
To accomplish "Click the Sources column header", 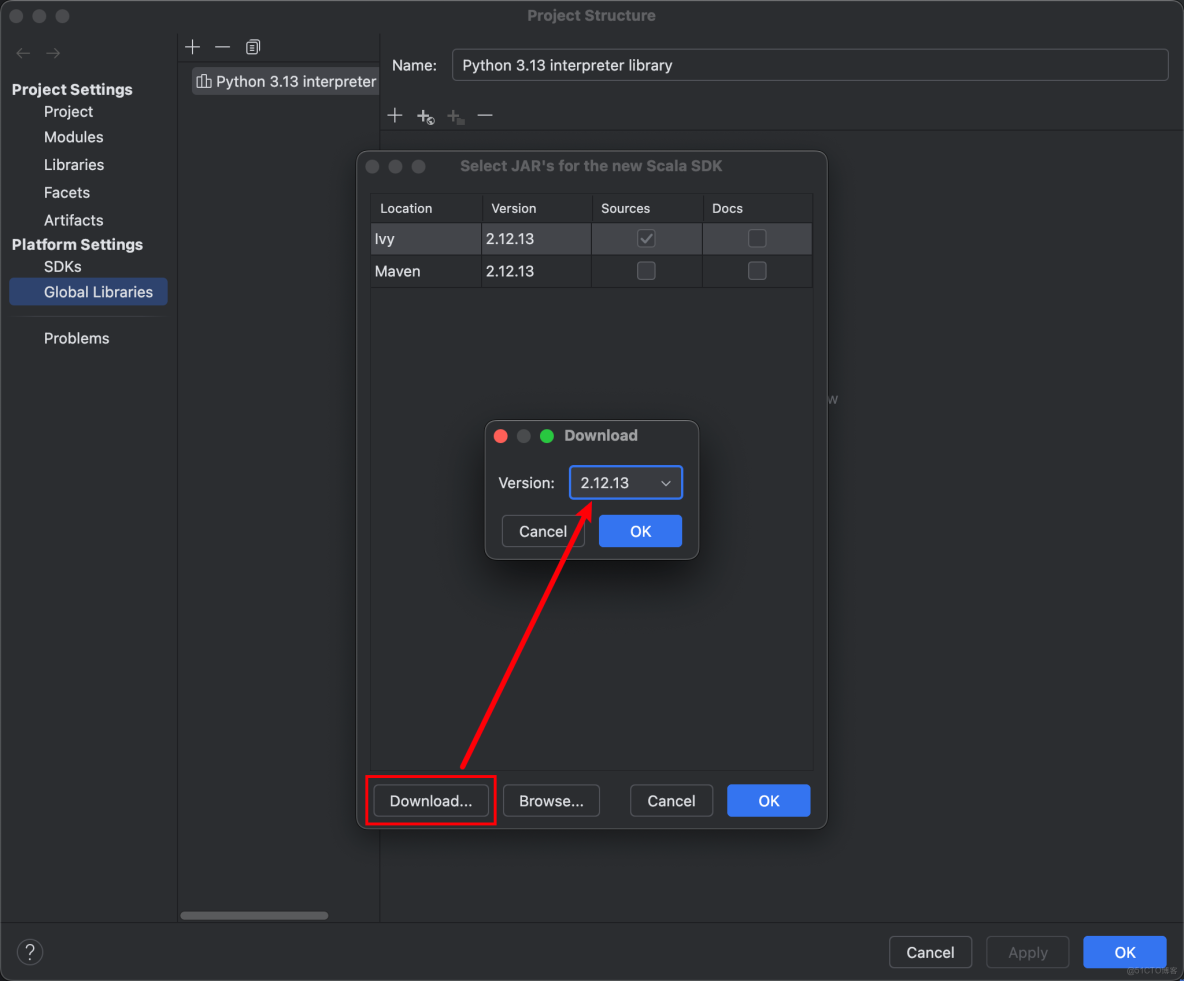I will click(x=646, y=208).
